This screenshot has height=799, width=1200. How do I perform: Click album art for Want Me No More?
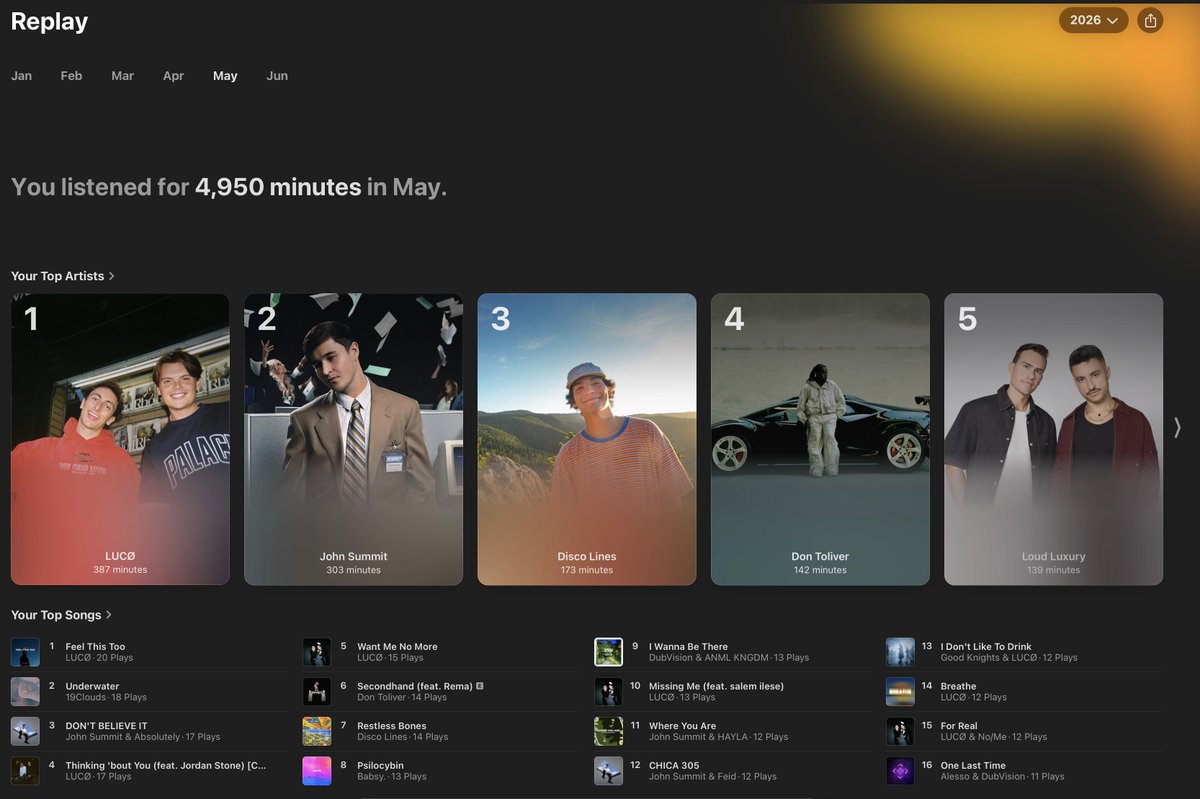317,652
